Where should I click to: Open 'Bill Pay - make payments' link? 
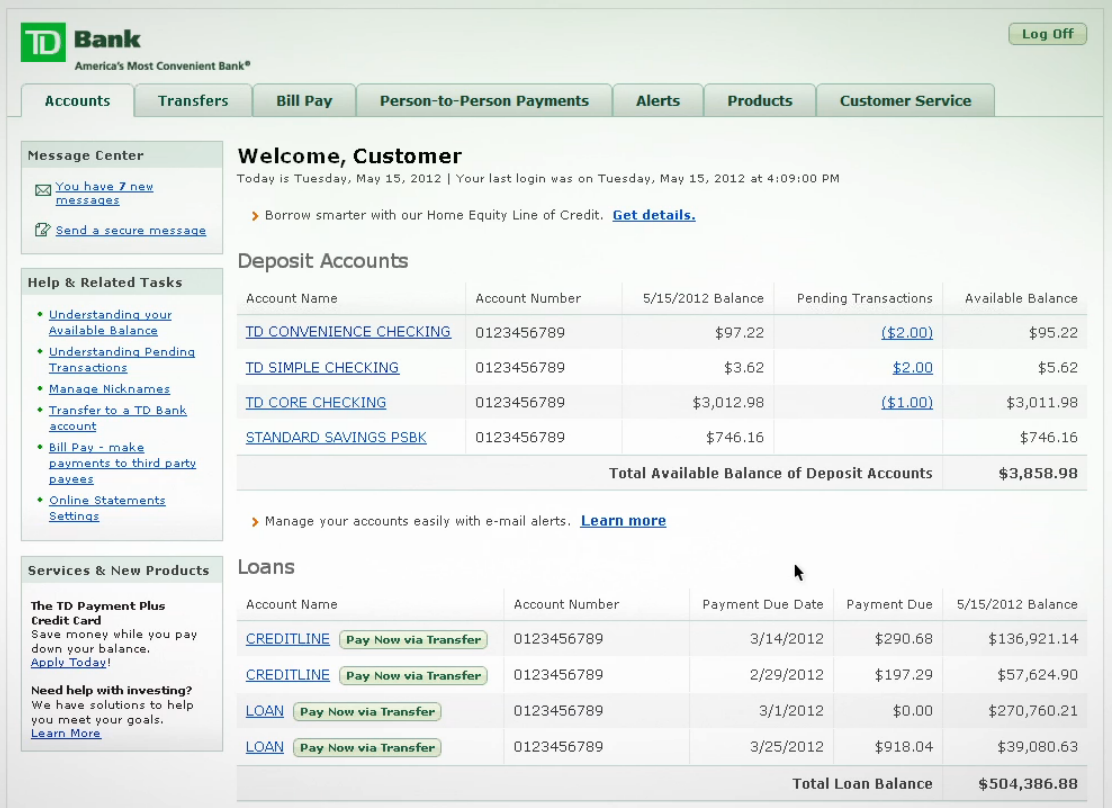tap(122, 463)
